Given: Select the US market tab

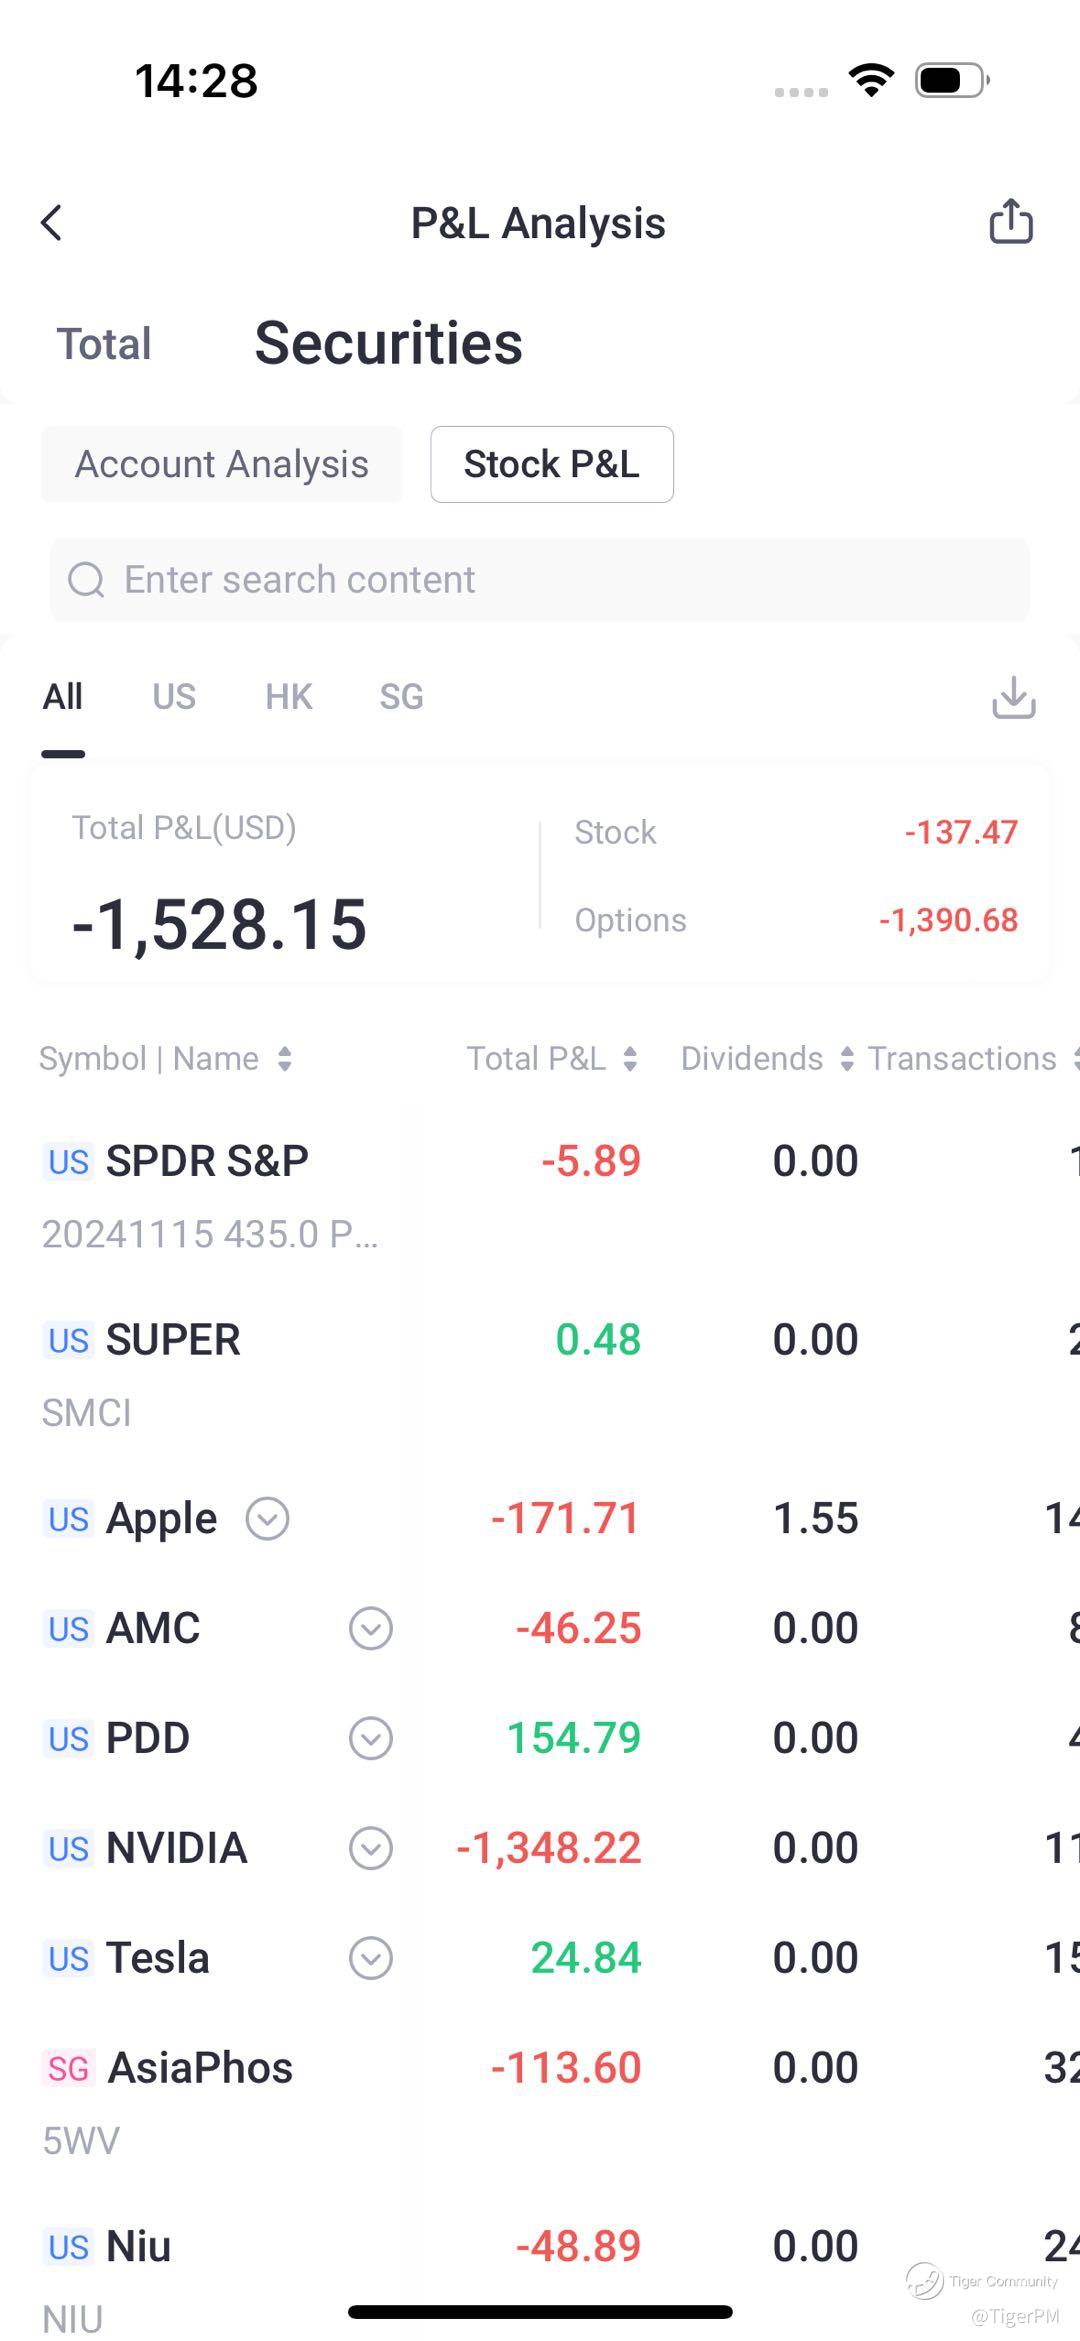Looking at the screenshot, I should (174, 697).
